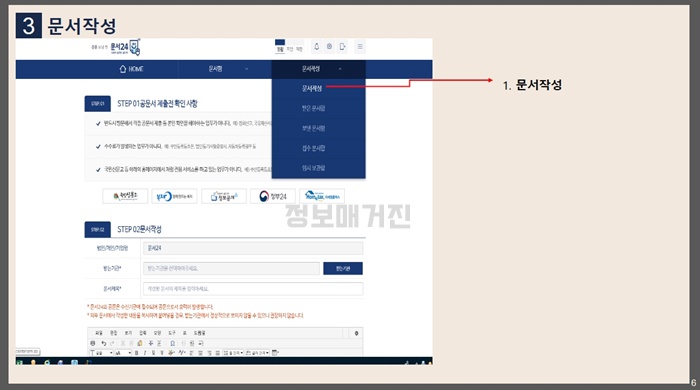This screenshot has width=700, height=390.
Task: Click the editor print icon
Action: [93, 343]
